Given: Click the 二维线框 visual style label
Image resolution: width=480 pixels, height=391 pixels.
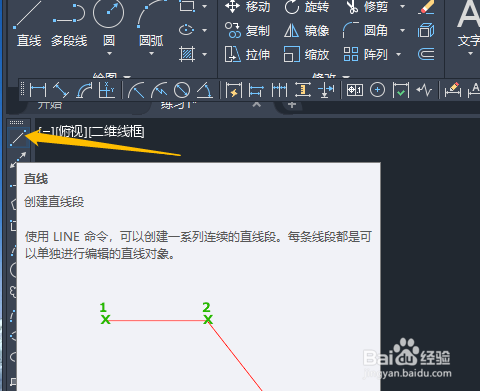Looking at the screenshot, I should click(117, 132).
